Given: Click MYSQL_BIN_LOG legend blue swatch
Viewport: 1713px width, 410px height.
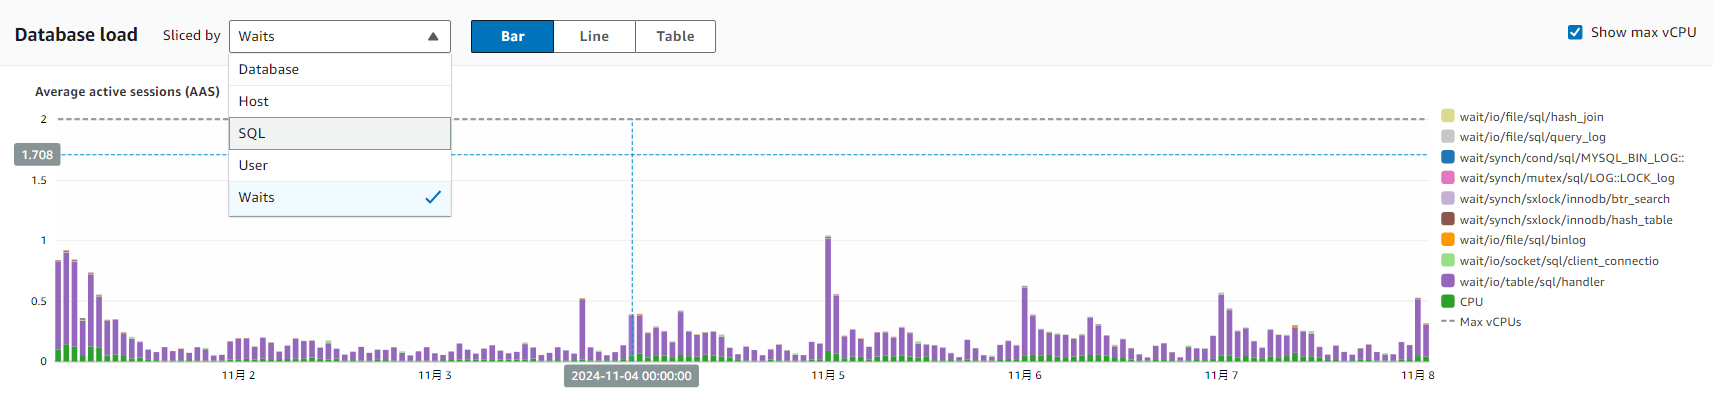Looking at the screenshot, I should pos(1447,157).
